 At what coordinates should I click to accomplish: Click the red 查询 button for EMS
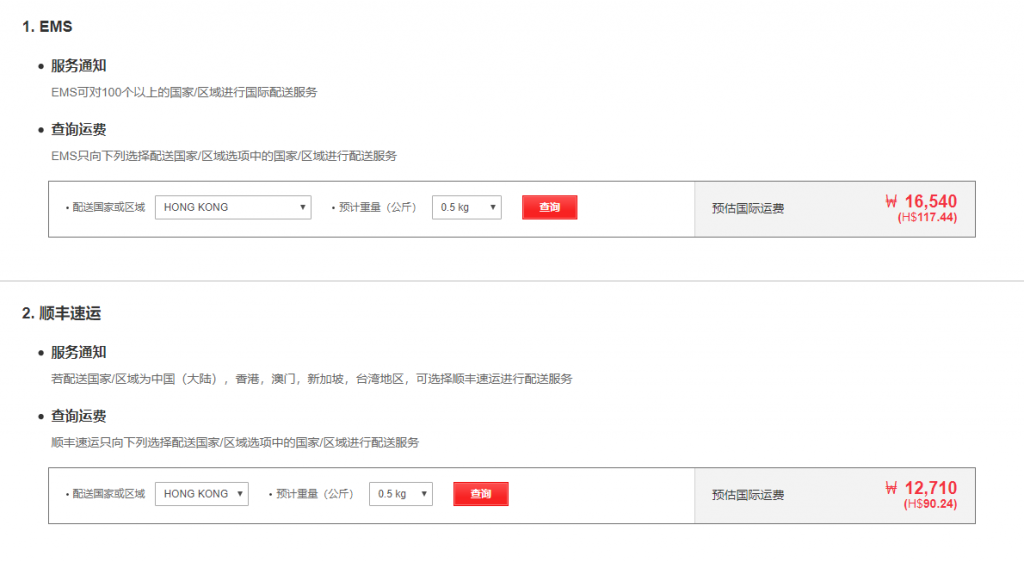click(x=549, y=207)
